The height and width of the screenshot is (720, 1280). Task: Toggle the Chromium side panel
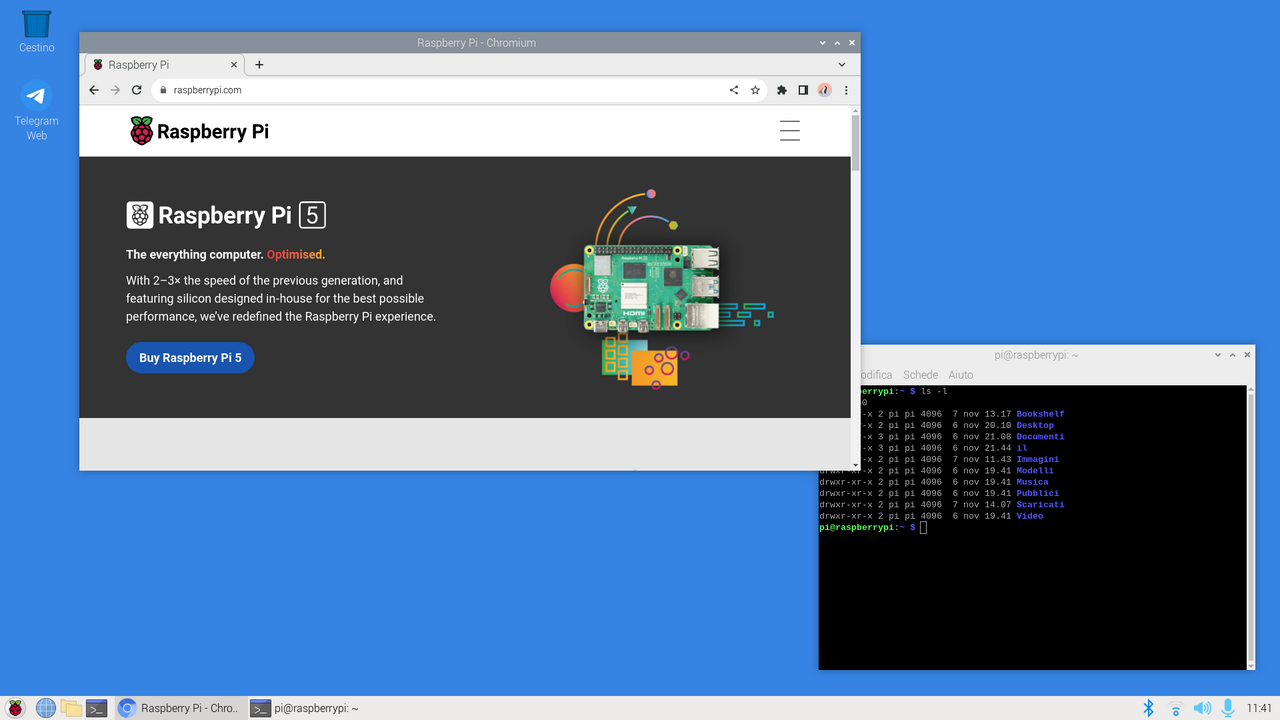click(803, 90)
